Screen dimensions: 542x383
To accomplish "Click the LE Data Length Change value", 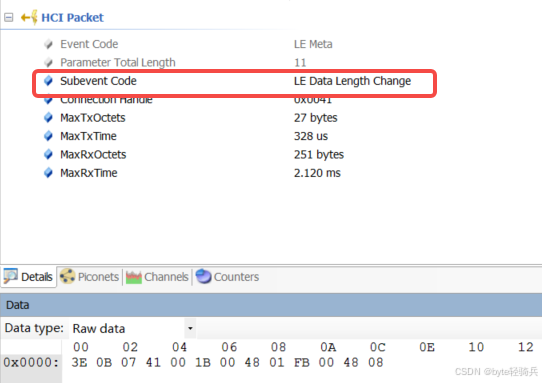I will [353, 81].
